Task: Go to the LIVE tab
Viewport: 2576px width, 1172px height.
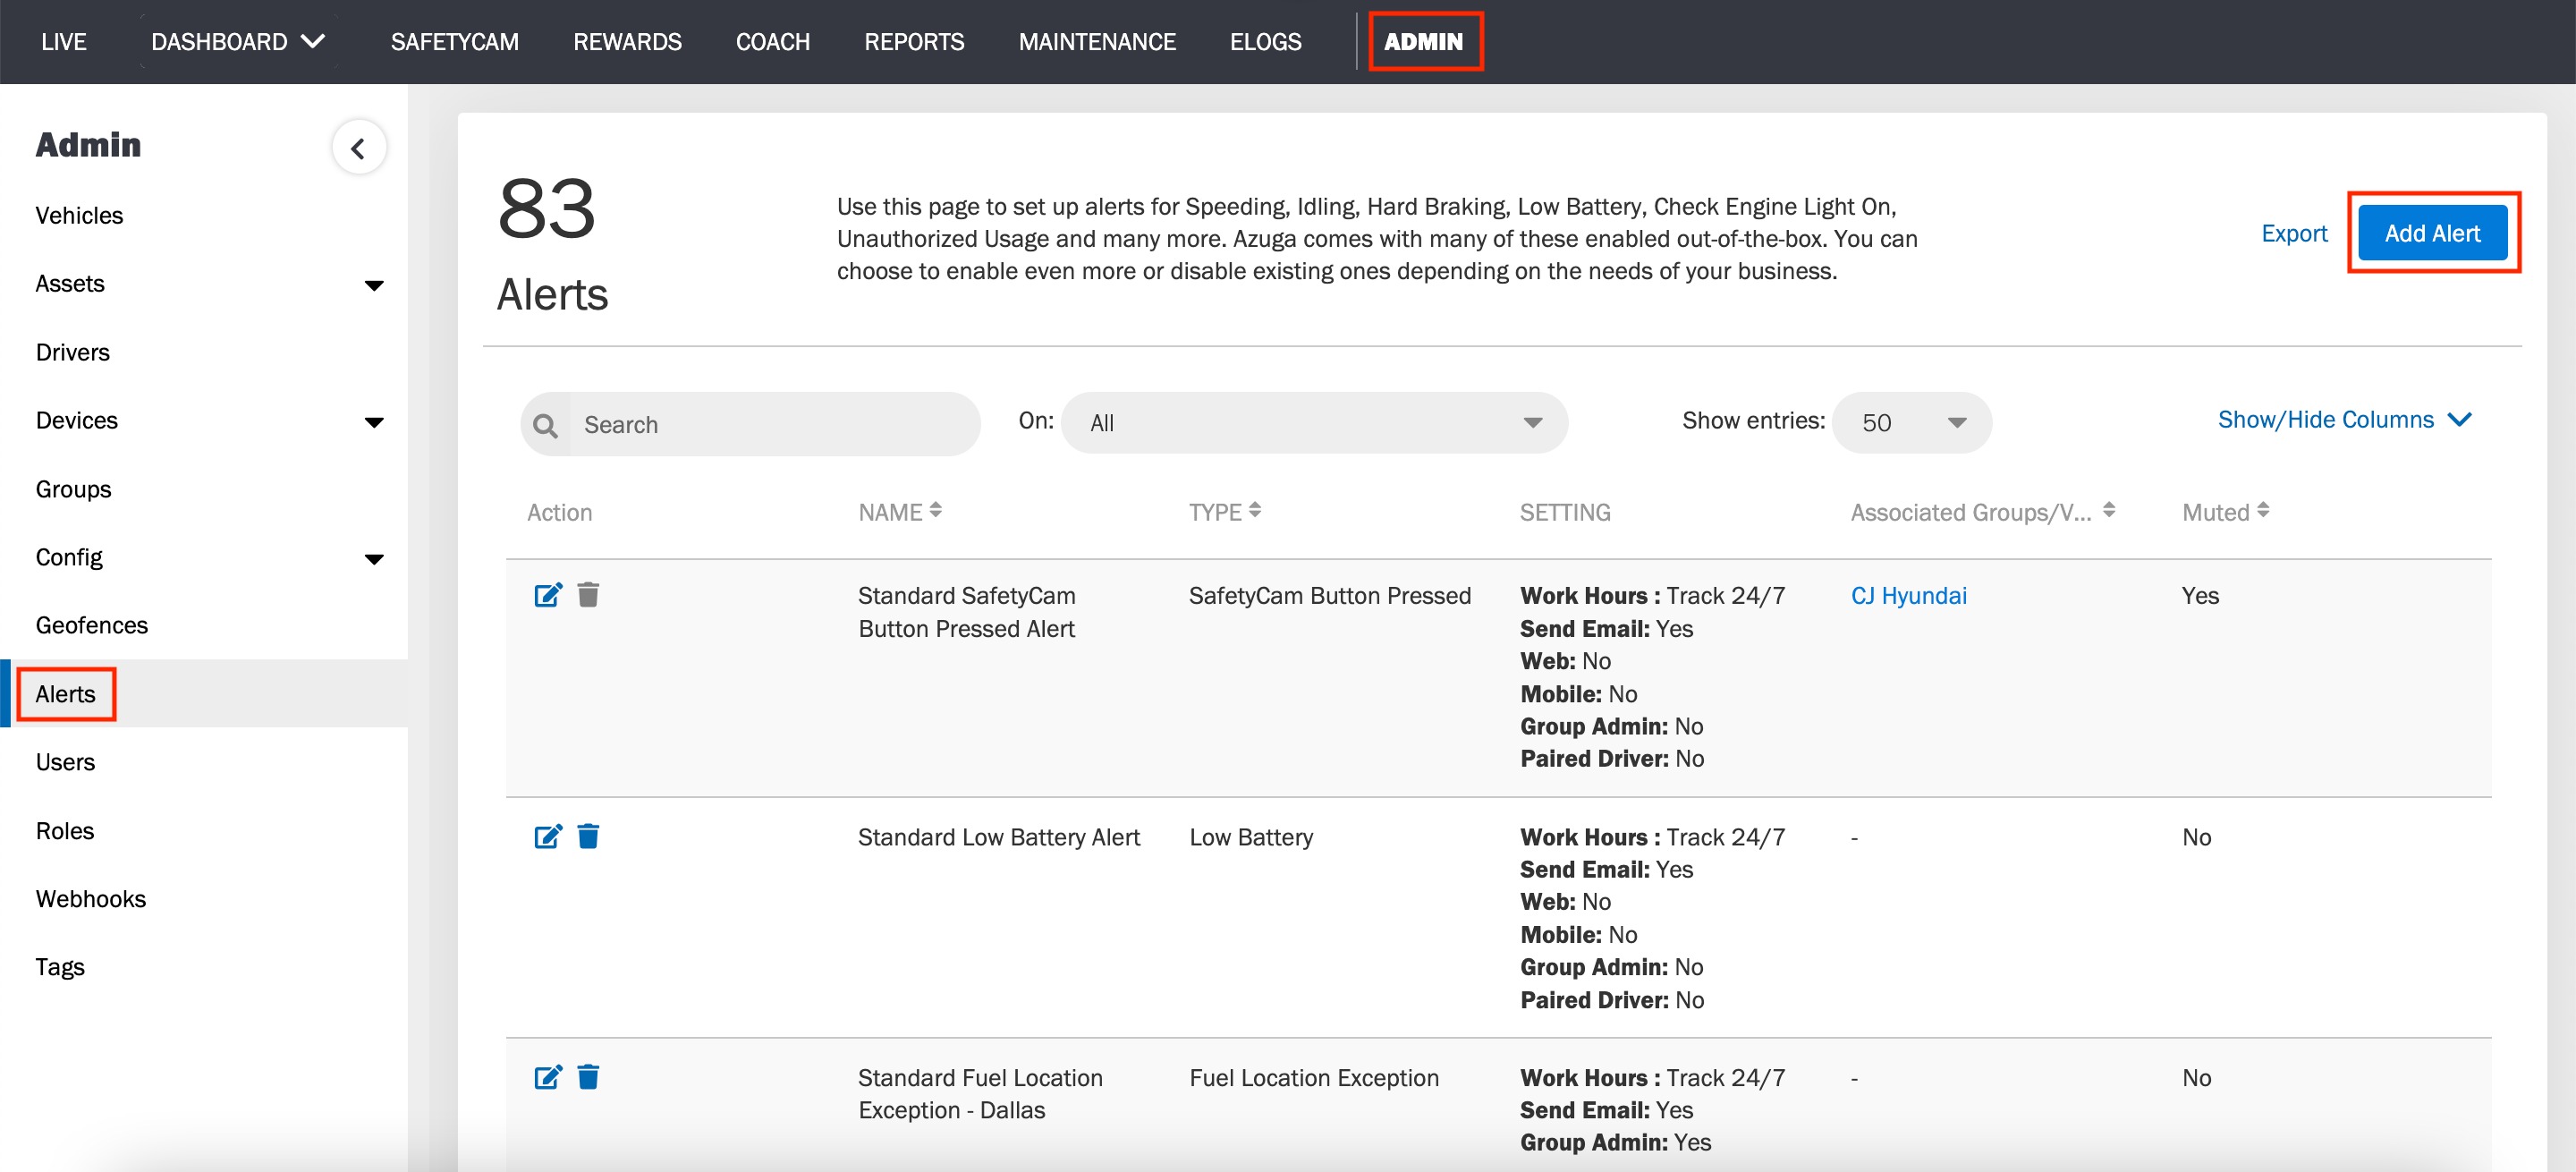Action: pyautogui.click(x=64, y=42)
